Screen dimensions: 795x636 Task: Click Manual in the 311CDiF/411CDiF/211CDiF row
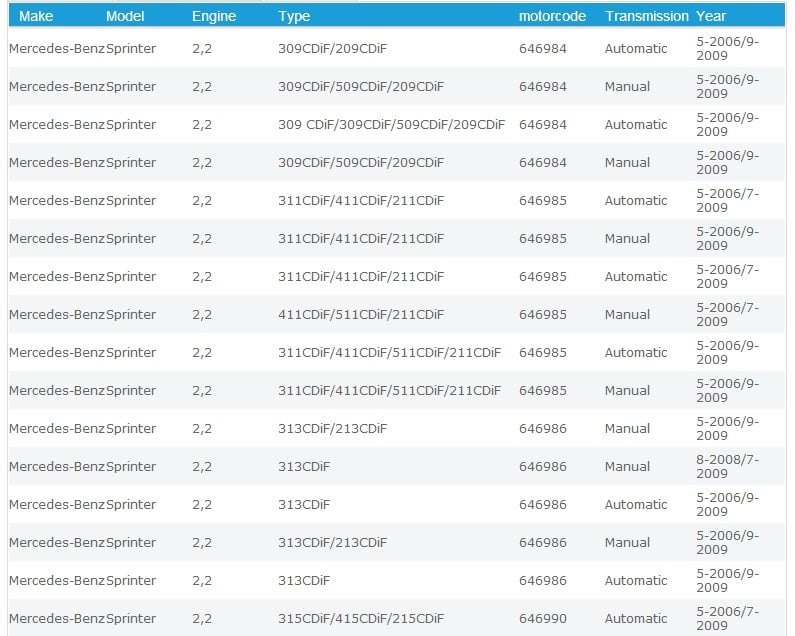(627, 239)
